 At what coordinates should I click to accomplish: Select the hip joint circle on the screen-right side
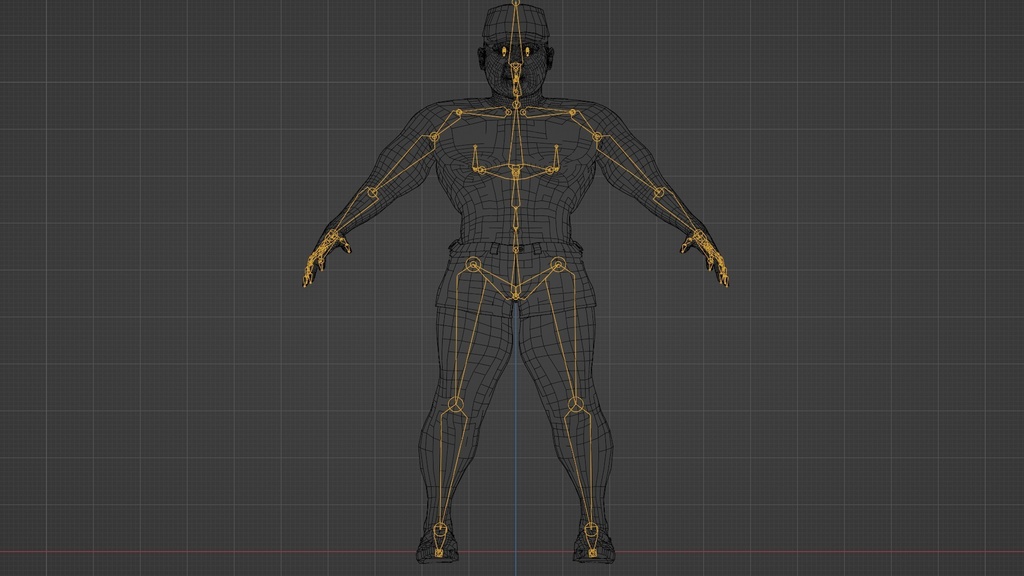click(x=558, y=264)
